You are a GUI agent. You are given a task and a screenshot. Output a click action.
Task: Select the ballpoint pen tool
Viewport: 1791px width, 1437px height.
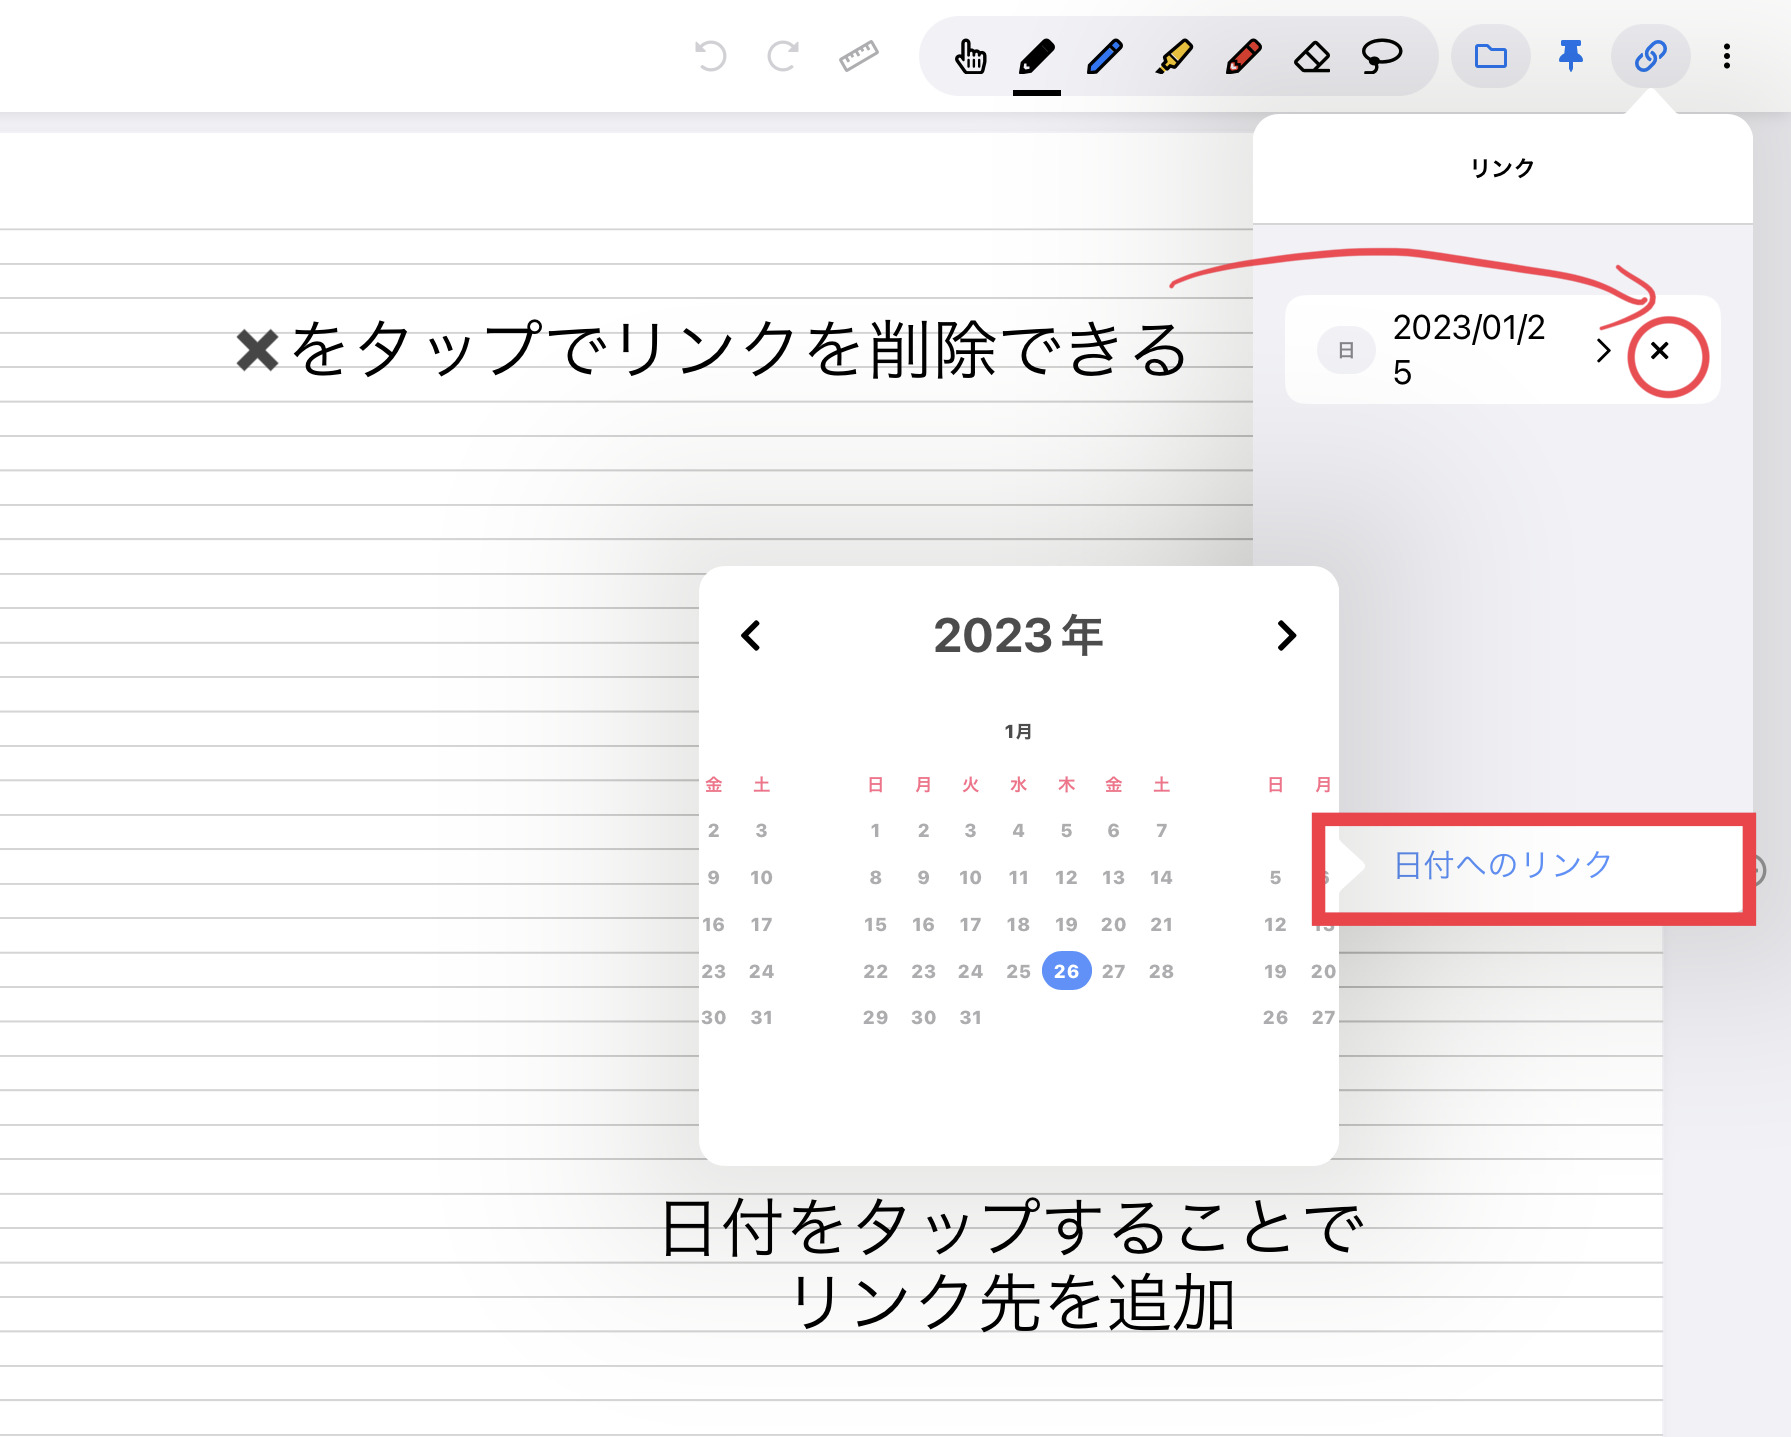1103,57
